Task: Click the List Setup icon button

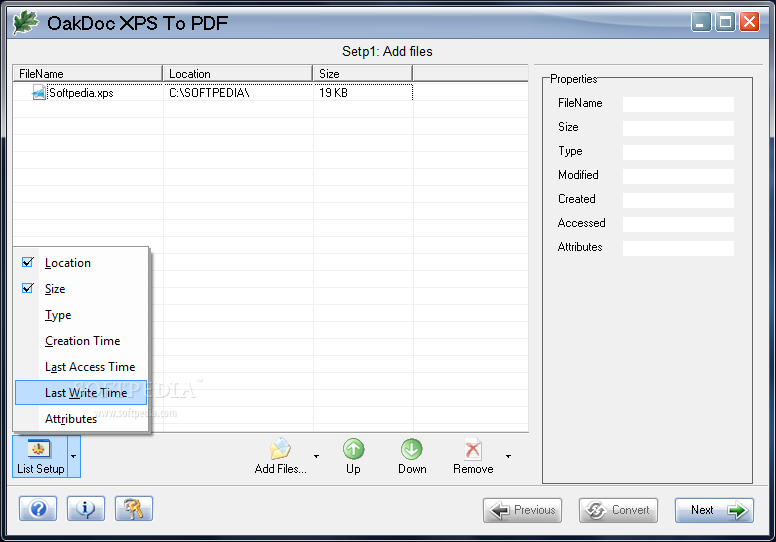Action: [40, 456]
